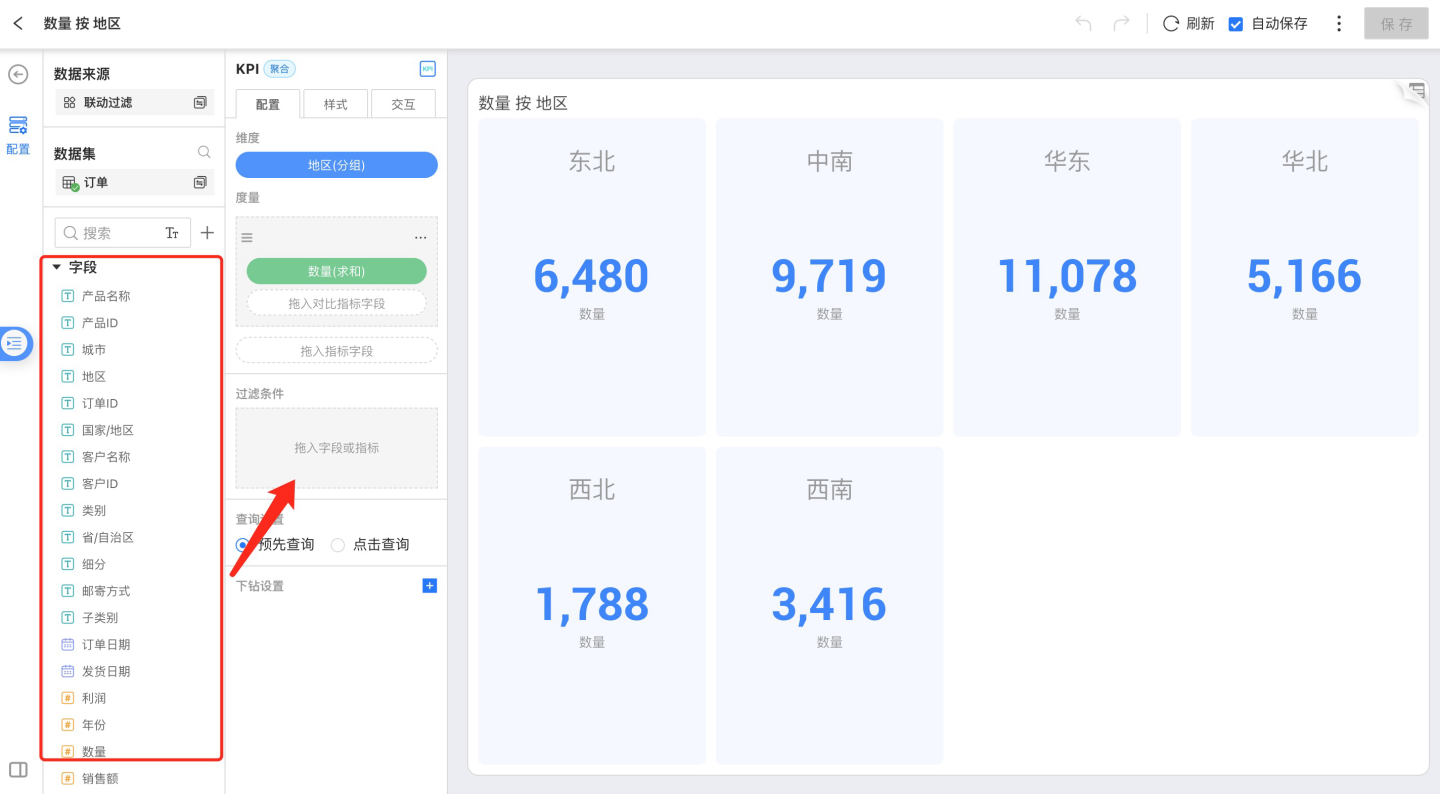Viewport: 1440px width, 794px height.
Task: Click the 保存 save button
Action: pyautogui.click(x=1396, y=24)
